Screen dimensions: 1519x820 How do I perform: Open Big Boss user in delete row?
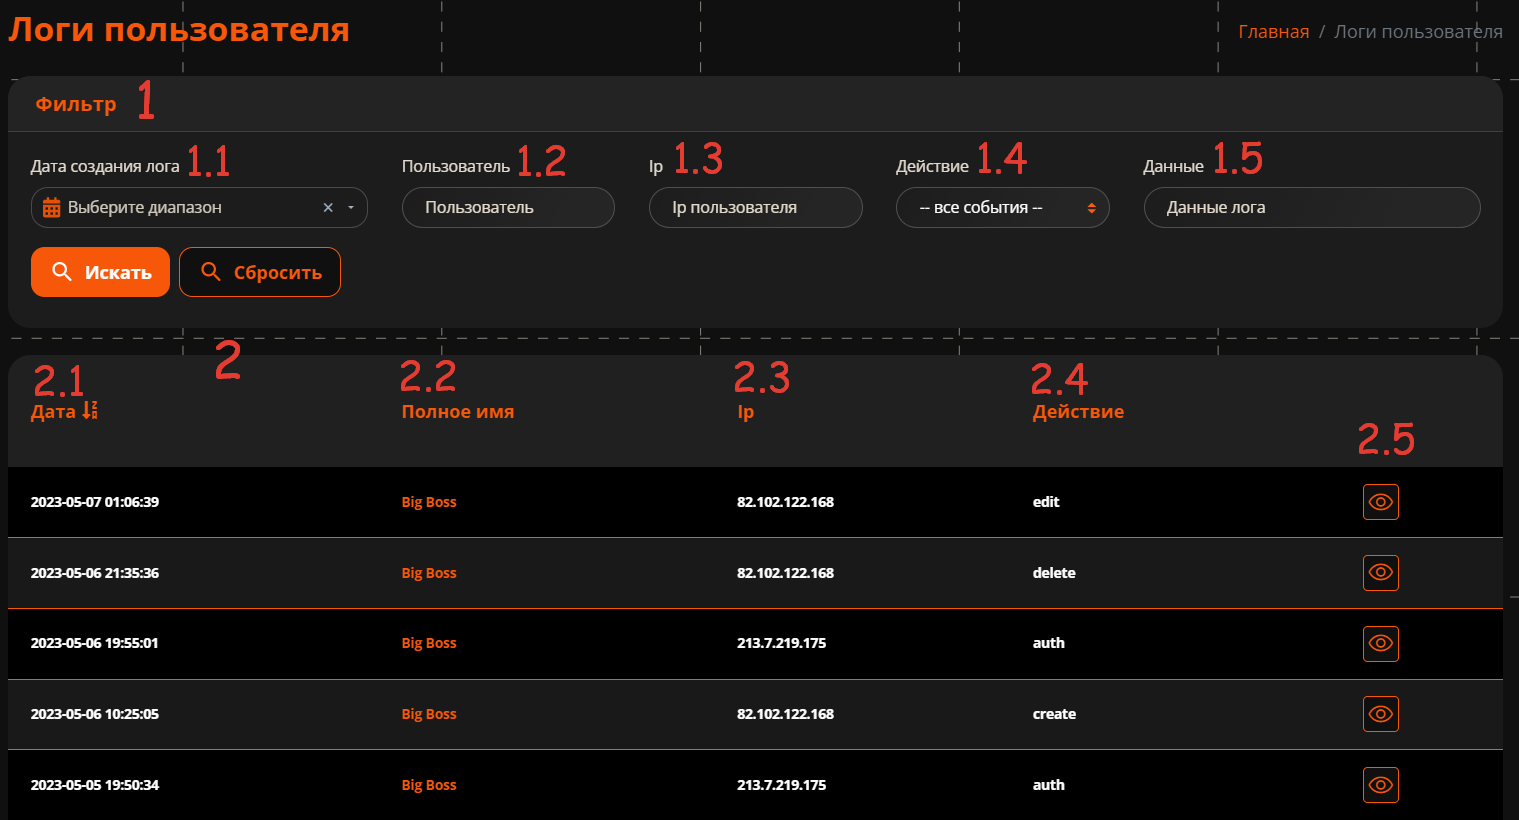tap(429, 573)
